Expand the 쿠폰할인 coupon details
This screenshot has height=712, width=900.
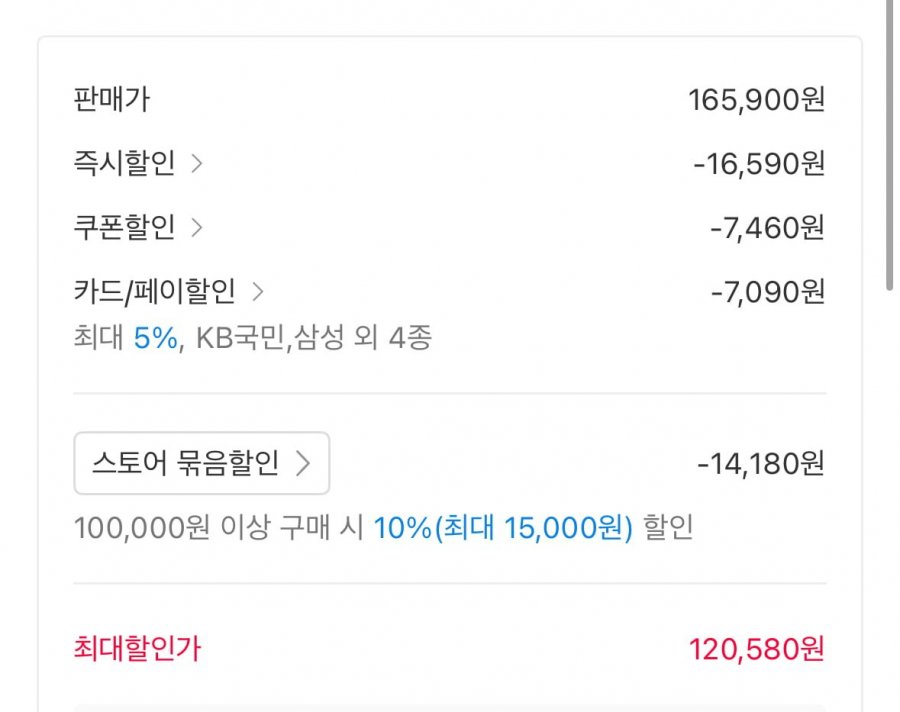pos(125,228)
